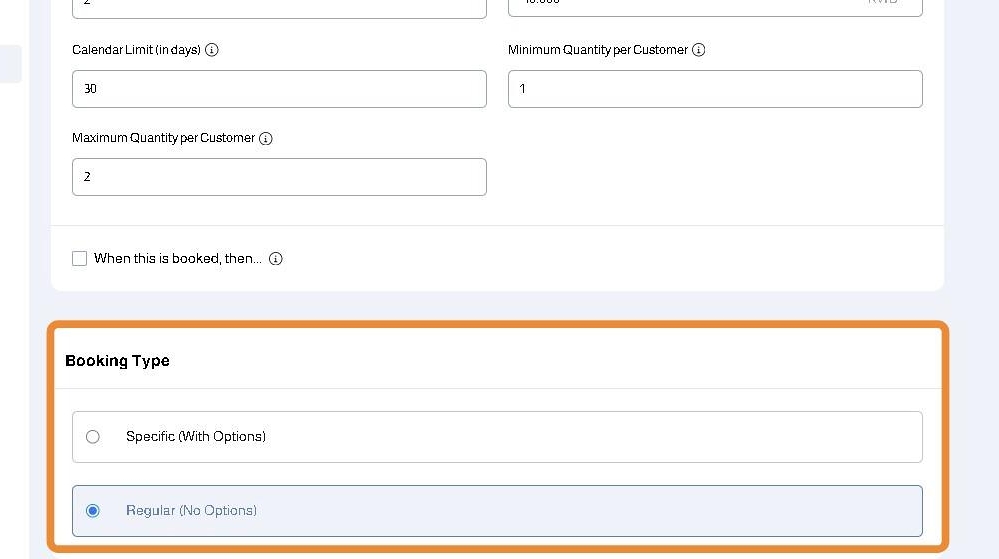Viewport: 999px width, 559px height.
Task: Select the Specific (With Options) radio button
Action: tap(93, 437)
